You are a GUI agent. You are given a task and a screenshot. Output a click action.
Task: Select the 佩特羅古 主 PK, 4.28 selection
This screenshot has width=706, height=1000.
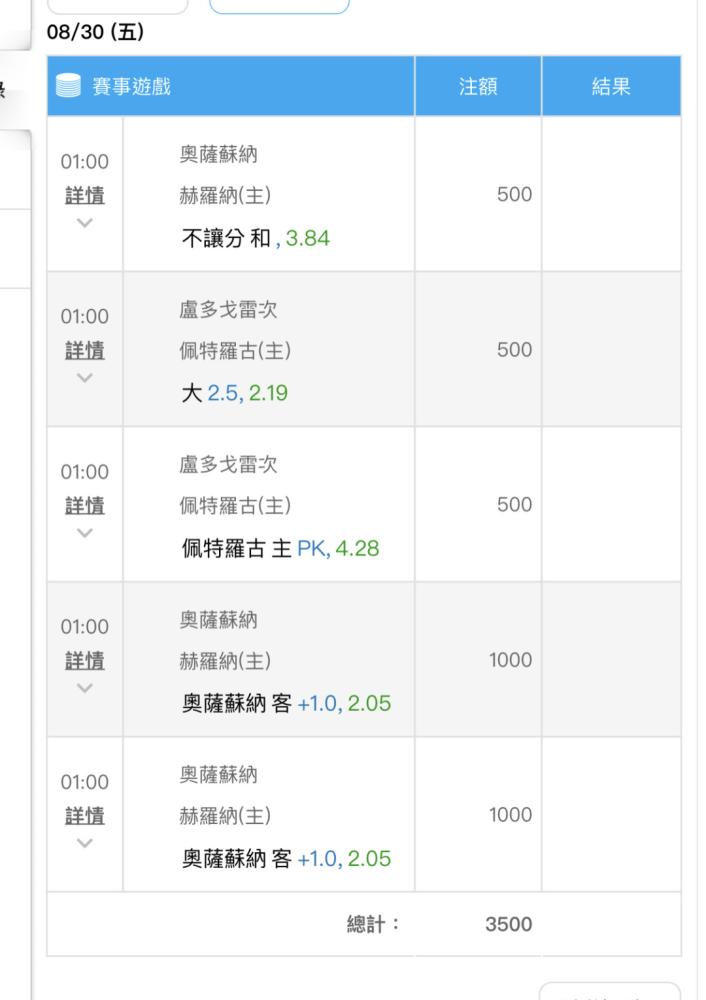click(280, 549)
